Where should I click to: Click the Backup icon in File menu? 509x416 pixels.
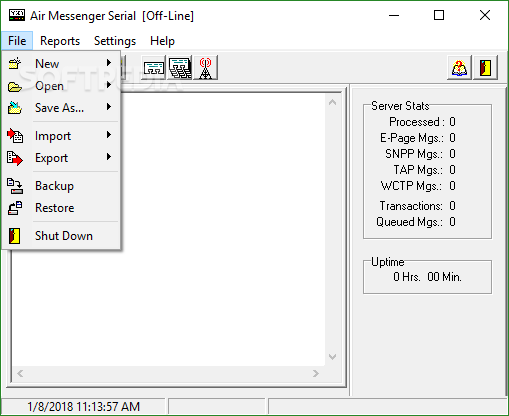(x=15, y=186)
